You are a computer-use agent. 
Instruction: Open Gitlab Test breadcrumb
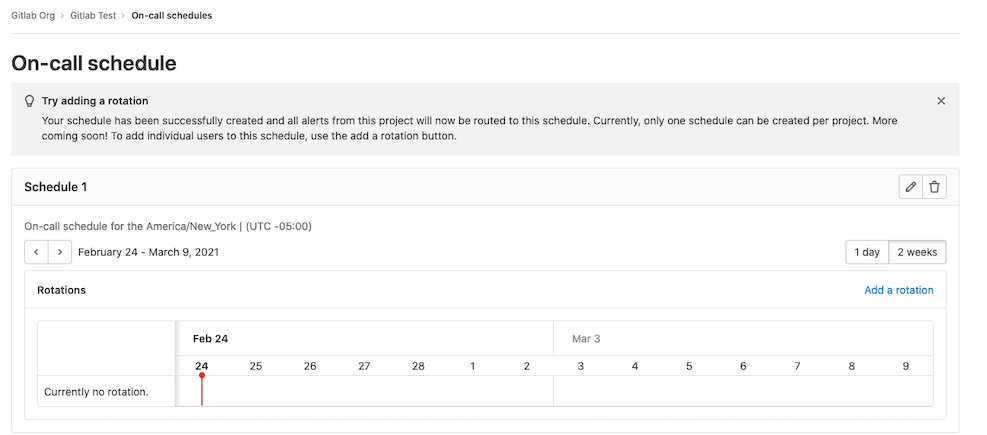[93, 16]
